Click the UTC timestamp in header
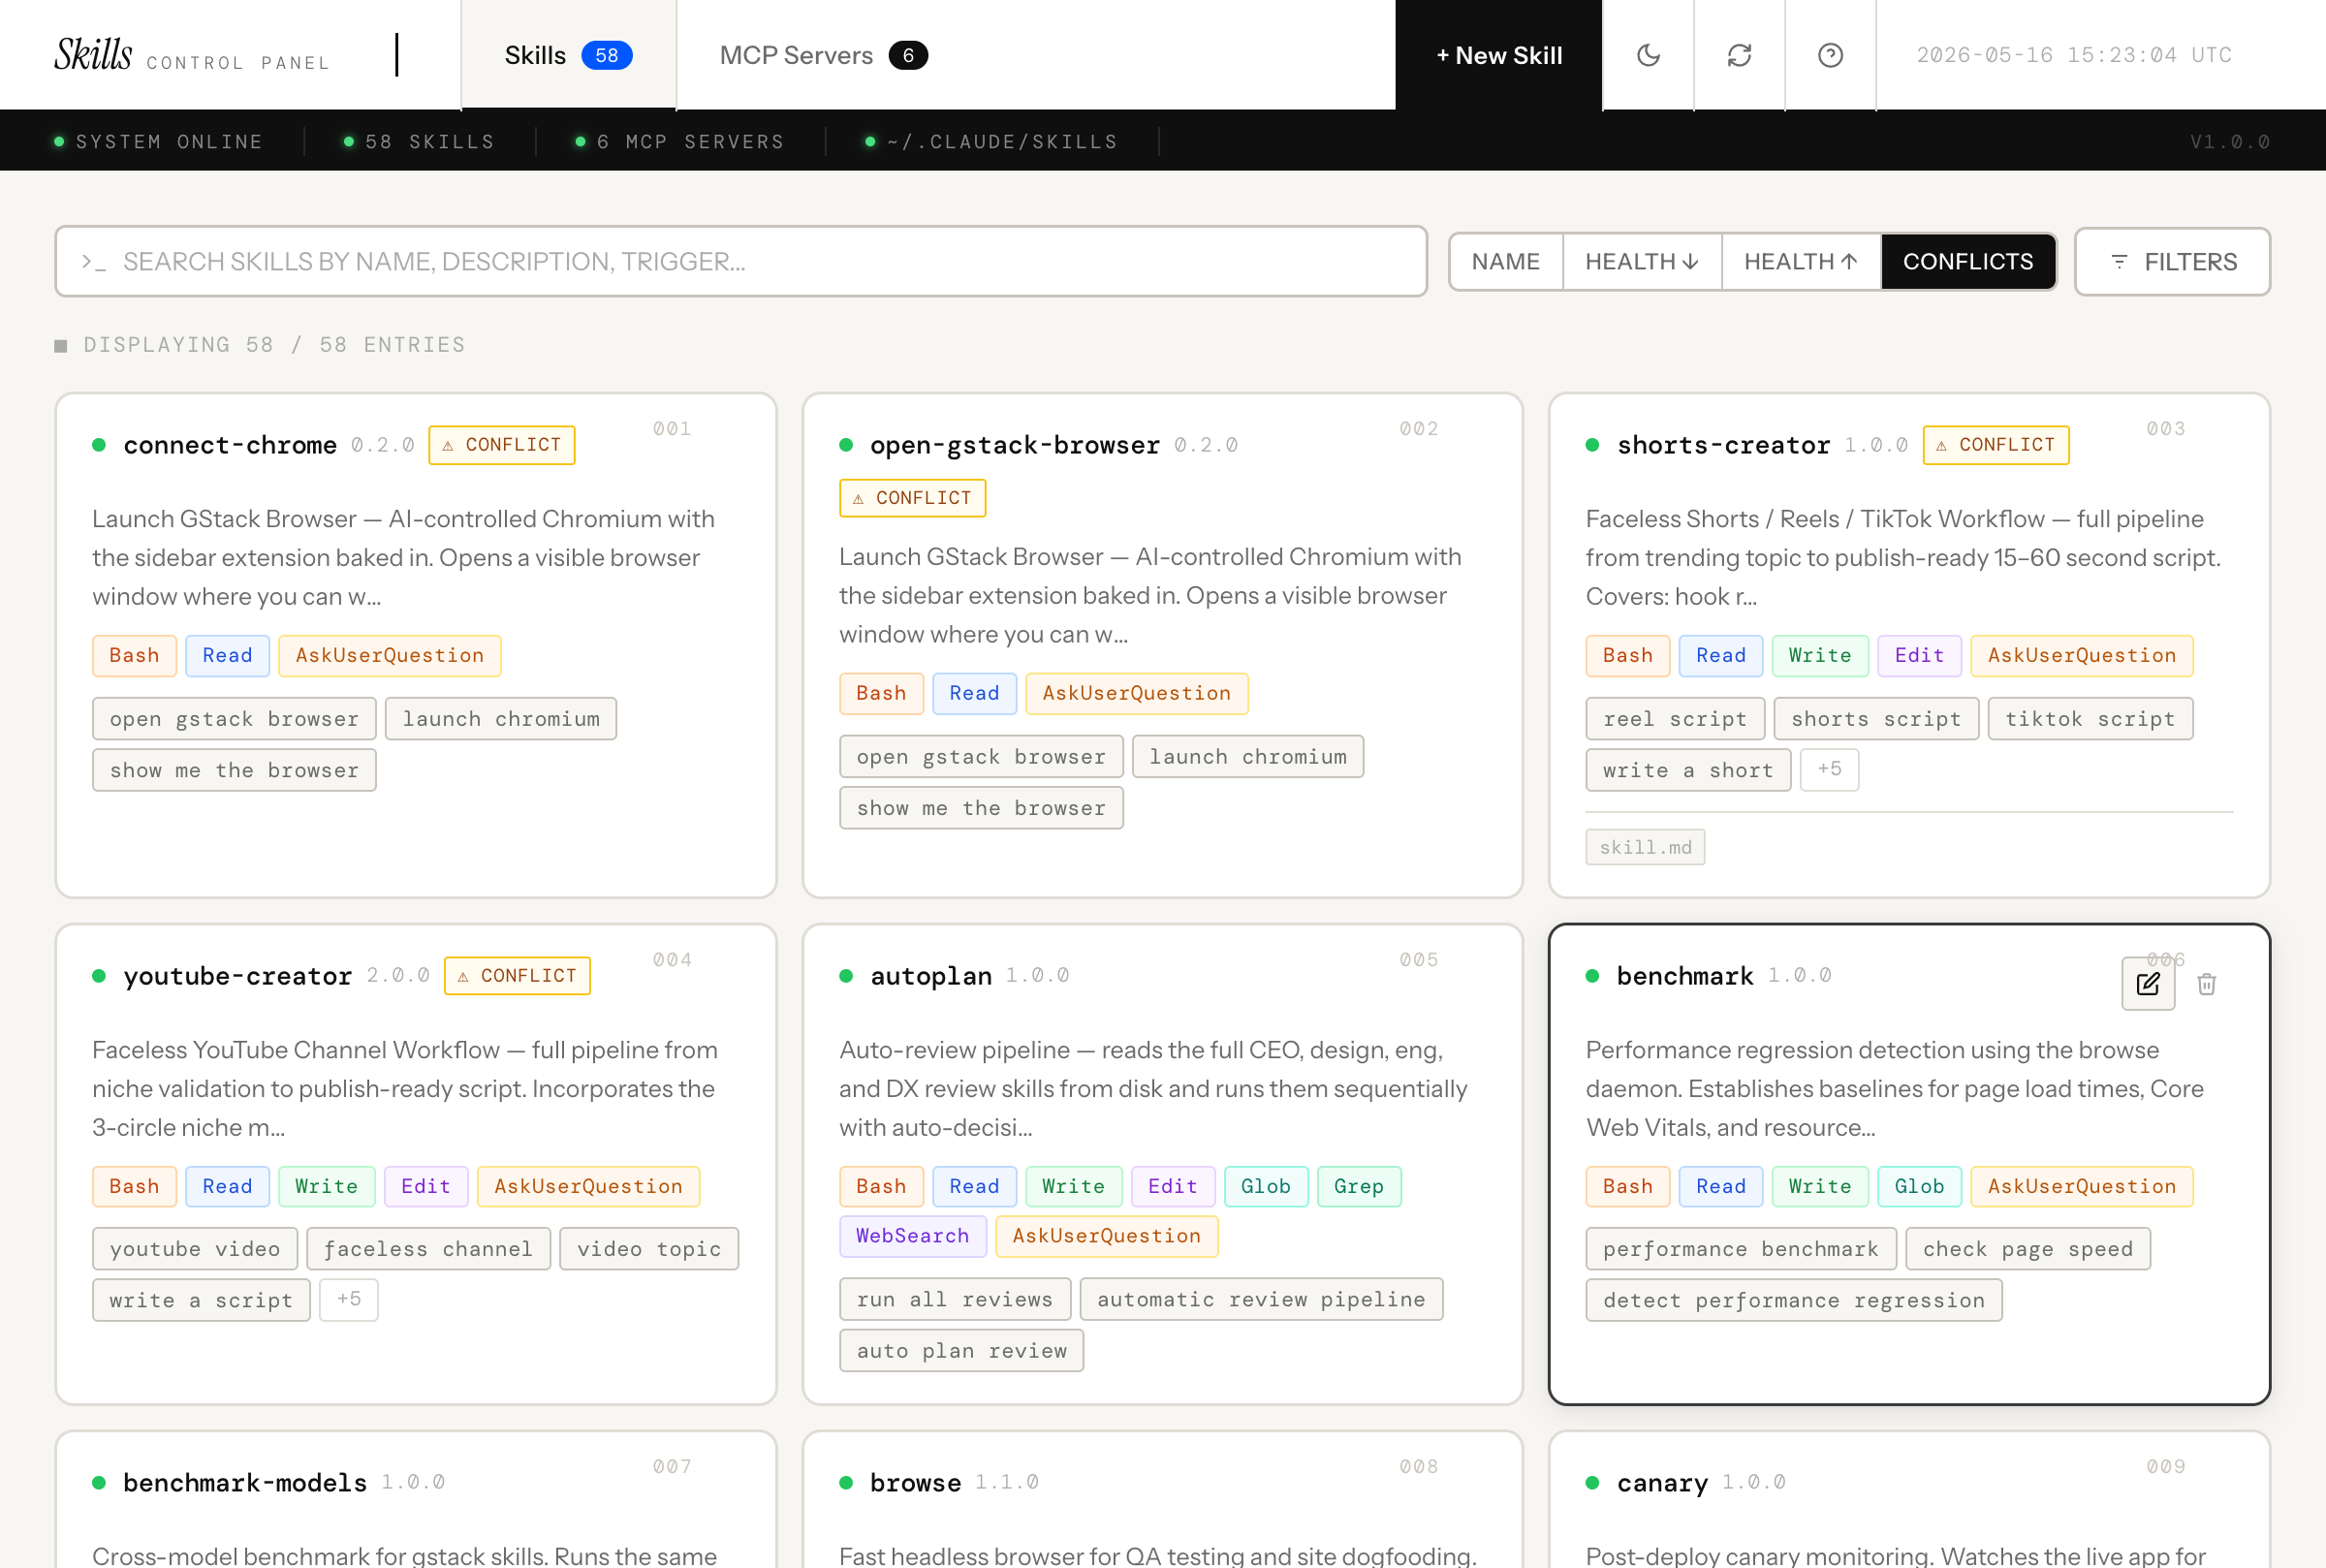The width and height of the screenshot is (2326, 1568). [2073, 55]
